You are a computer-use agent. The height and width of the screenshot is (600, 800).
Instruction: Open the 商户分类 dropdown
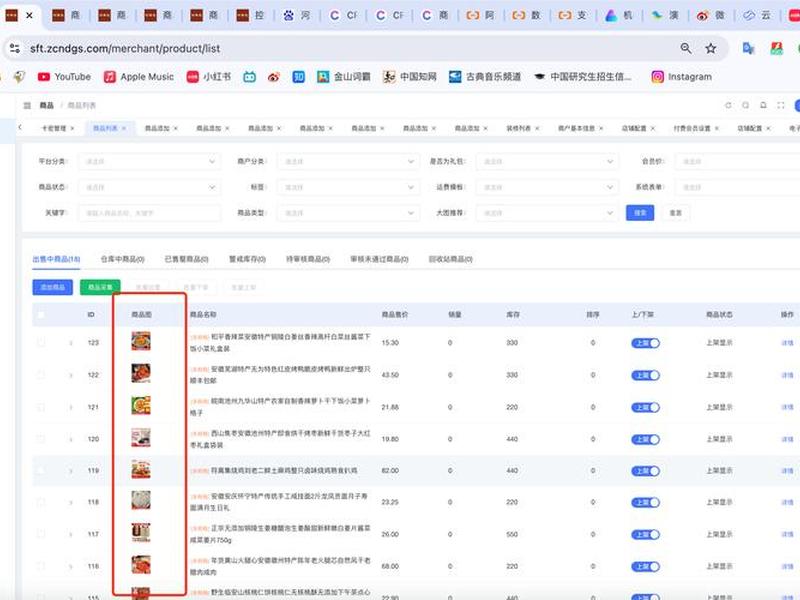click(348, 161)
